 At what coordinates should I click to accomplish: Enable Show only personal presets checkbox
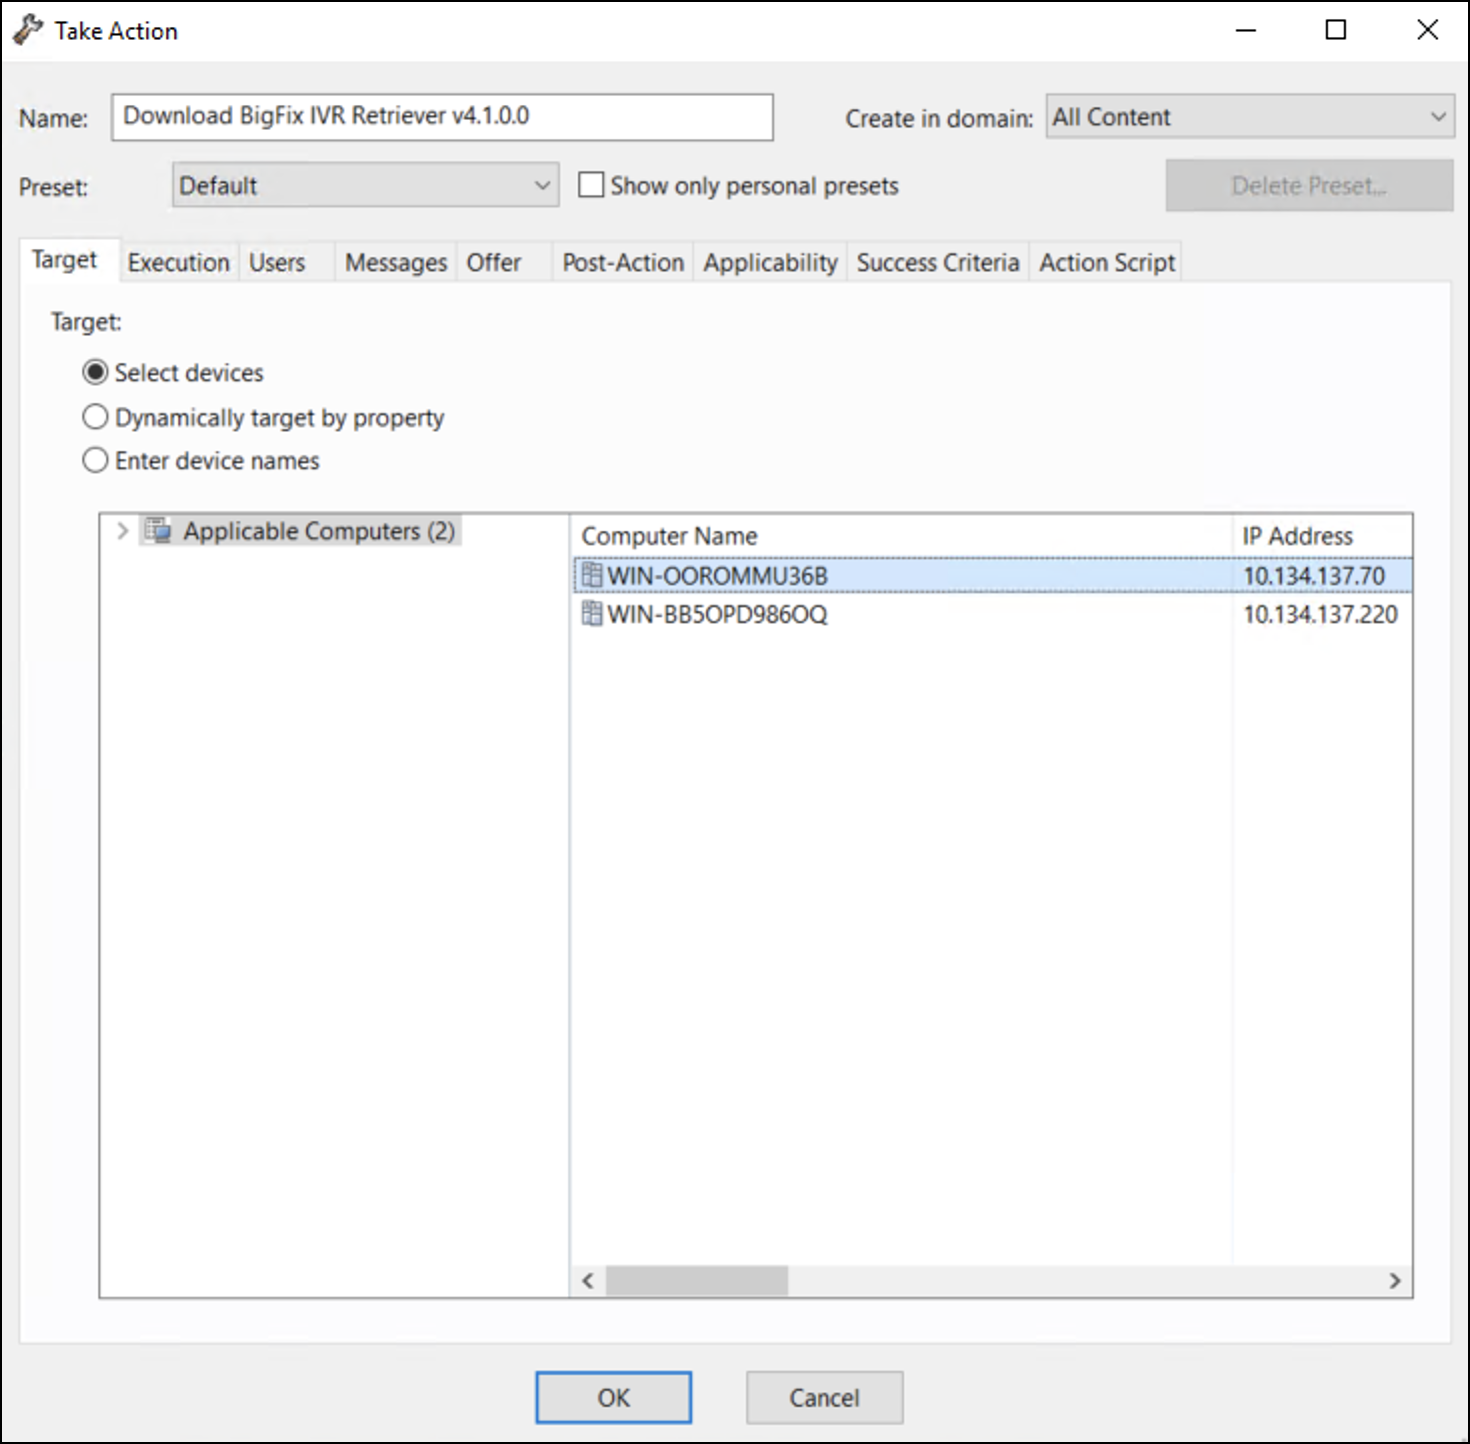tap(591, 185)
